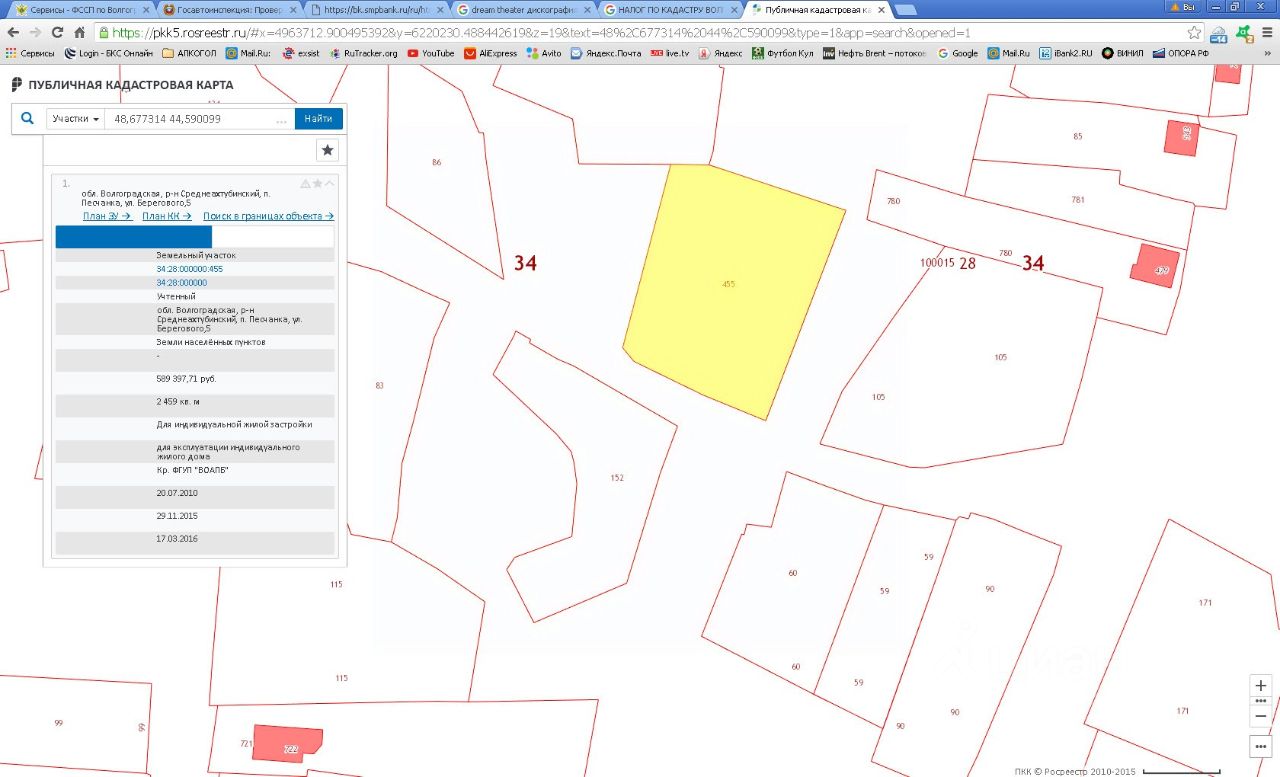Image resolution: width=1280 pixels, height=777 pixels.
Task: Open the Google bookmark
Action: point(957,53)
